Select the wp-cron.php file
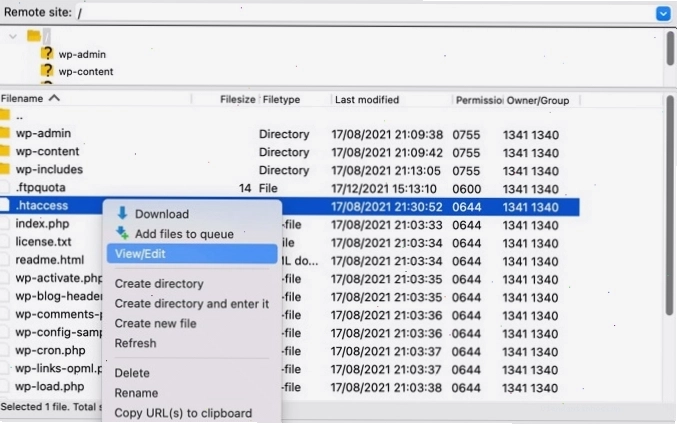This screenshot has width=677, height=425. click(x=51, y=350)
